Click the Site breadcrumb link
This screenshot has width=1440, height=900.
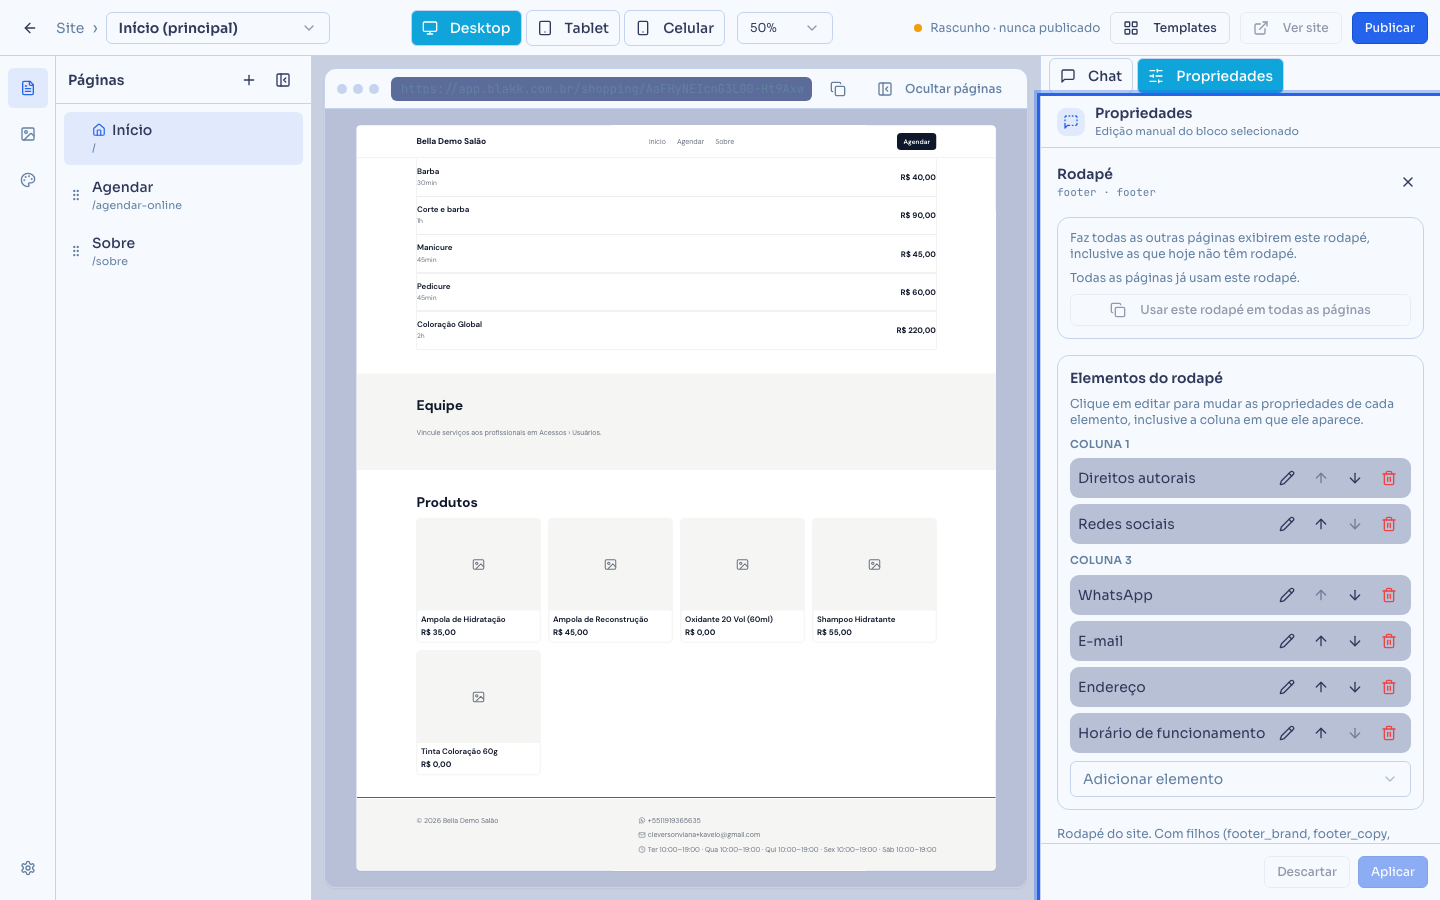tap(70, 28)
